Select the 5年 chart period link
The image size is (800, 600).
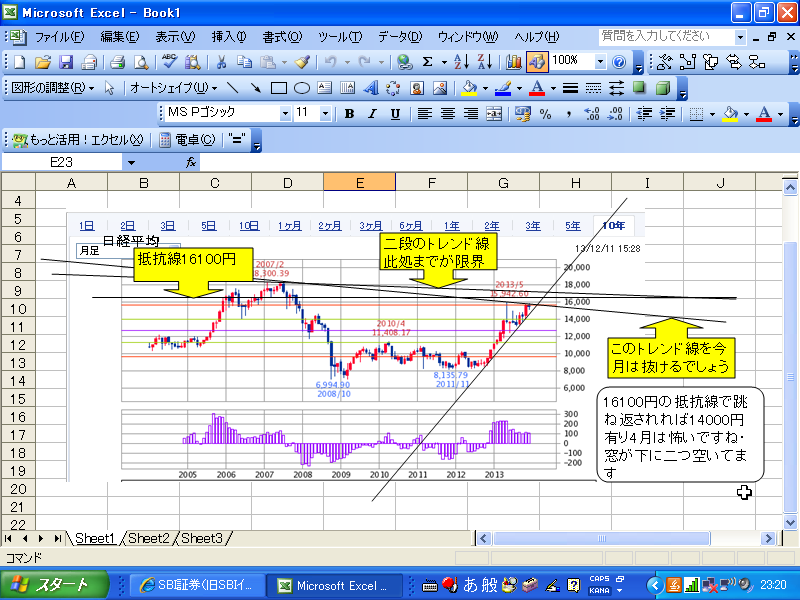[x=572, y=225]
